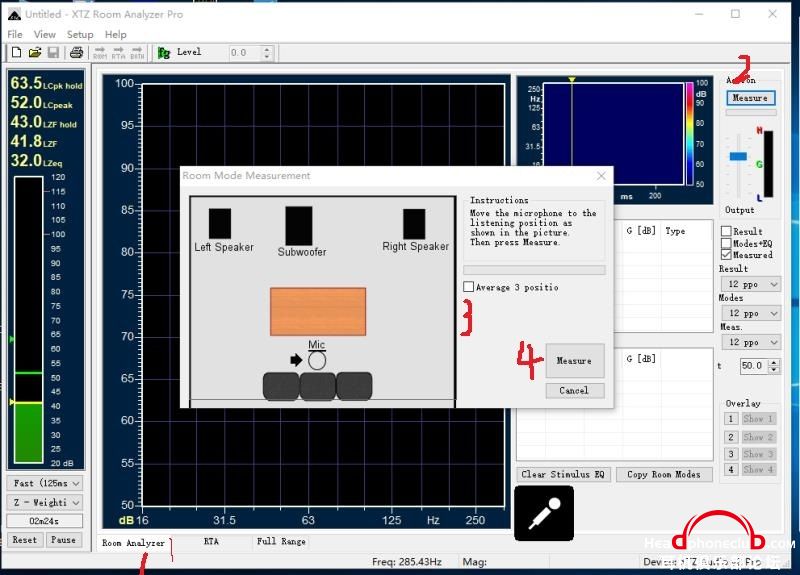Image resolution: width=800 pixels, height=575 pixels.
Task: Close the Room Mode Measurement dialog
Action: point(601,176)
